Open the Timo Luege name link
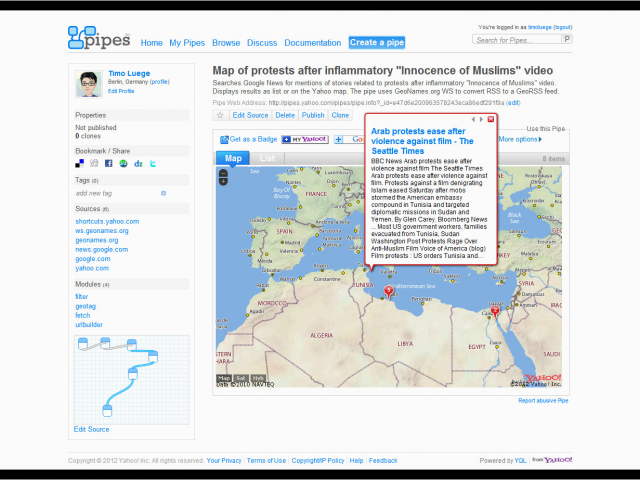Screen dimensions: 640x480 129,73
